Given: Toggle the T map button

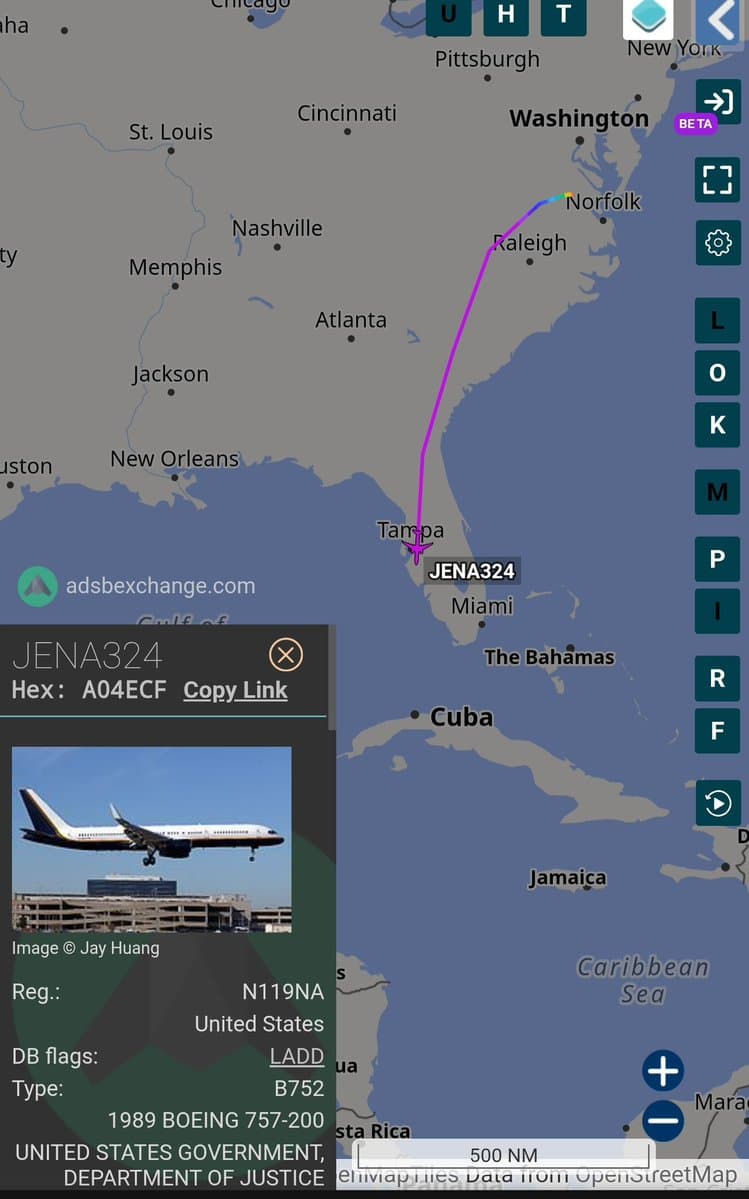Looking at the screenshot, I should pyautogui.click(x=563, y=17).
